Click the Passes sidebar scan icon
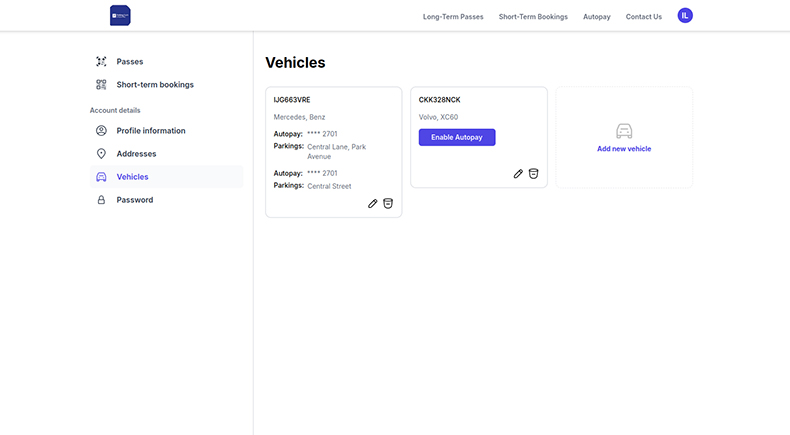This screenshot has width=790, height=435. (x=101, y=62)
